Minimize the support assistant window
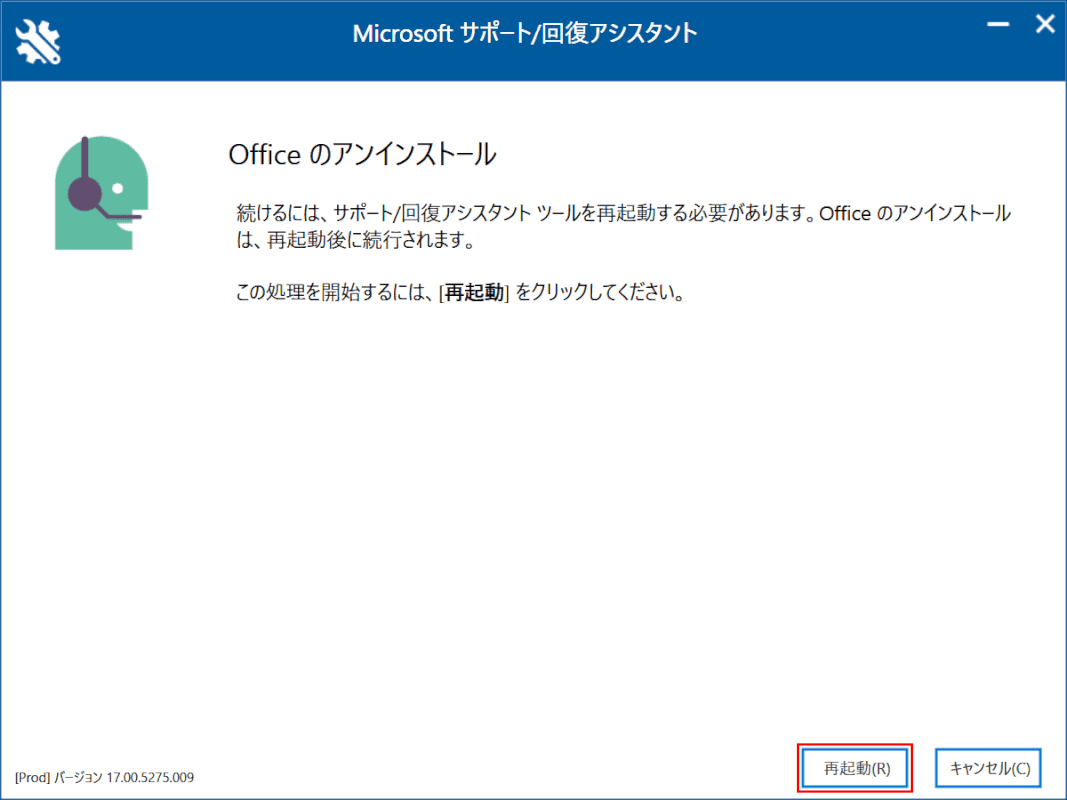The height and width of the screenshot is (800, 1067). coord(998,24)
